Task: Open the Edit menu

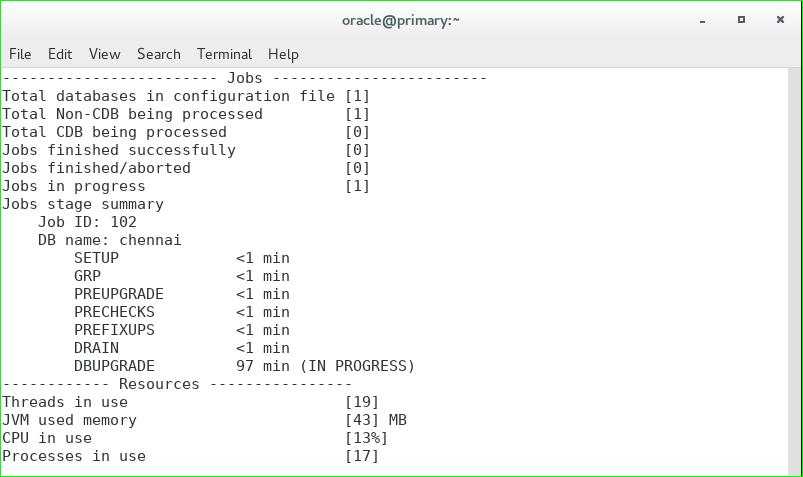Action: [60, 54]
